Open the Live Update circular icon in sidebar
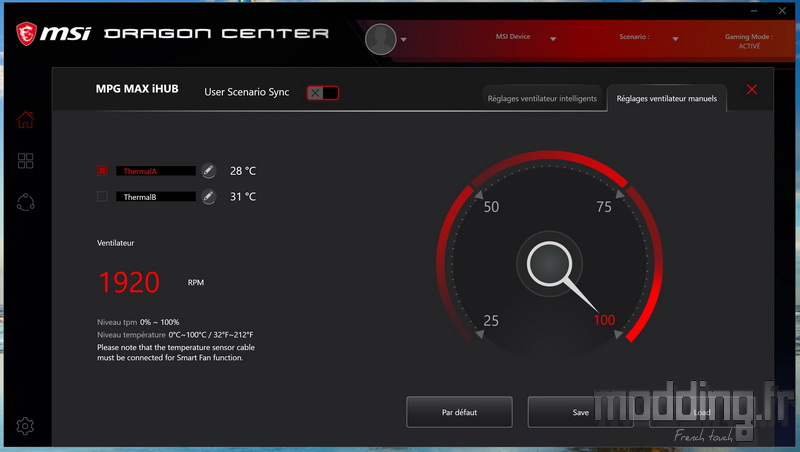The image size is (800, 452). tap(26, 202)
